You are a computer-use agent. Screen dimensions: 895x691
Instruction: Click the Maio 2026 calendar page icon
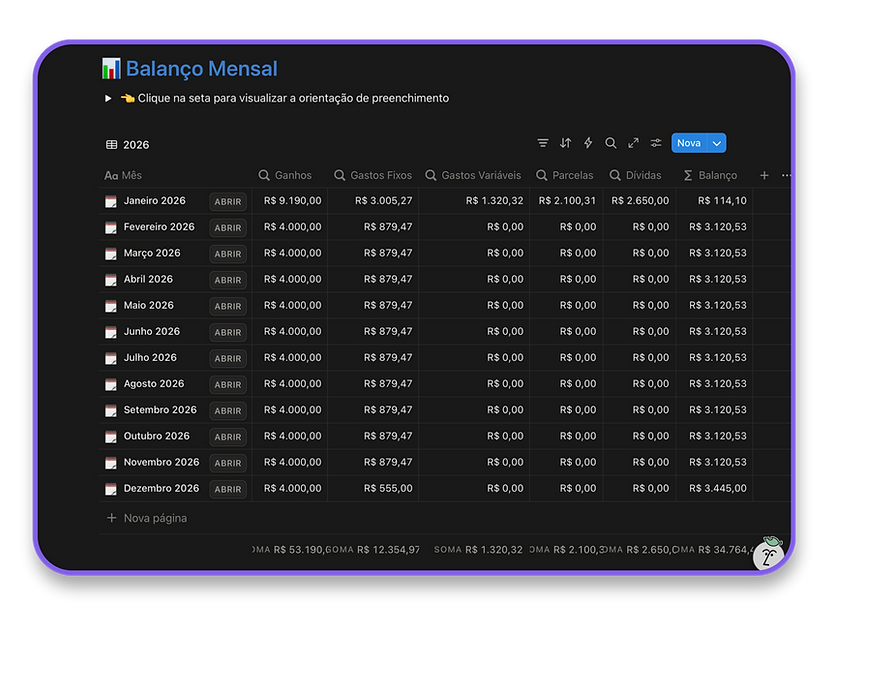111,306
